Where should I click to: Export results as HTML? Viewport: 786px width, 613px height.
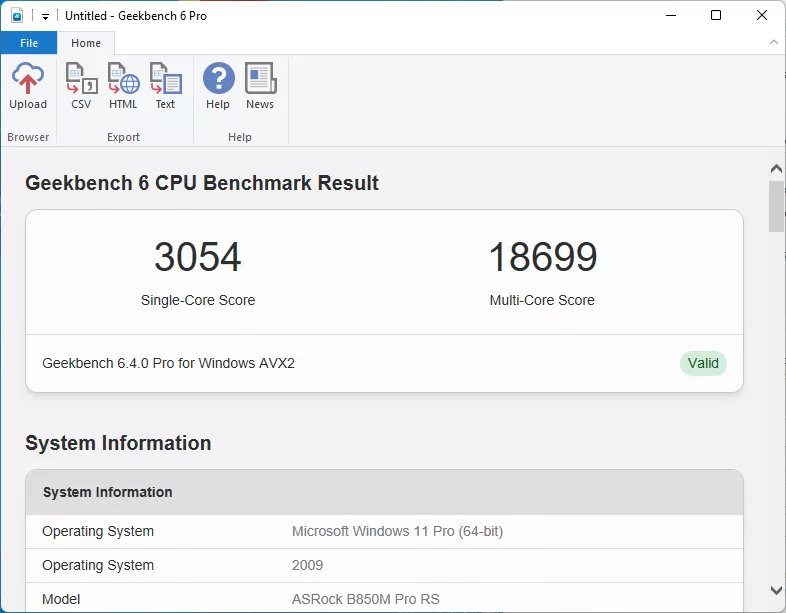click(123, 87)
